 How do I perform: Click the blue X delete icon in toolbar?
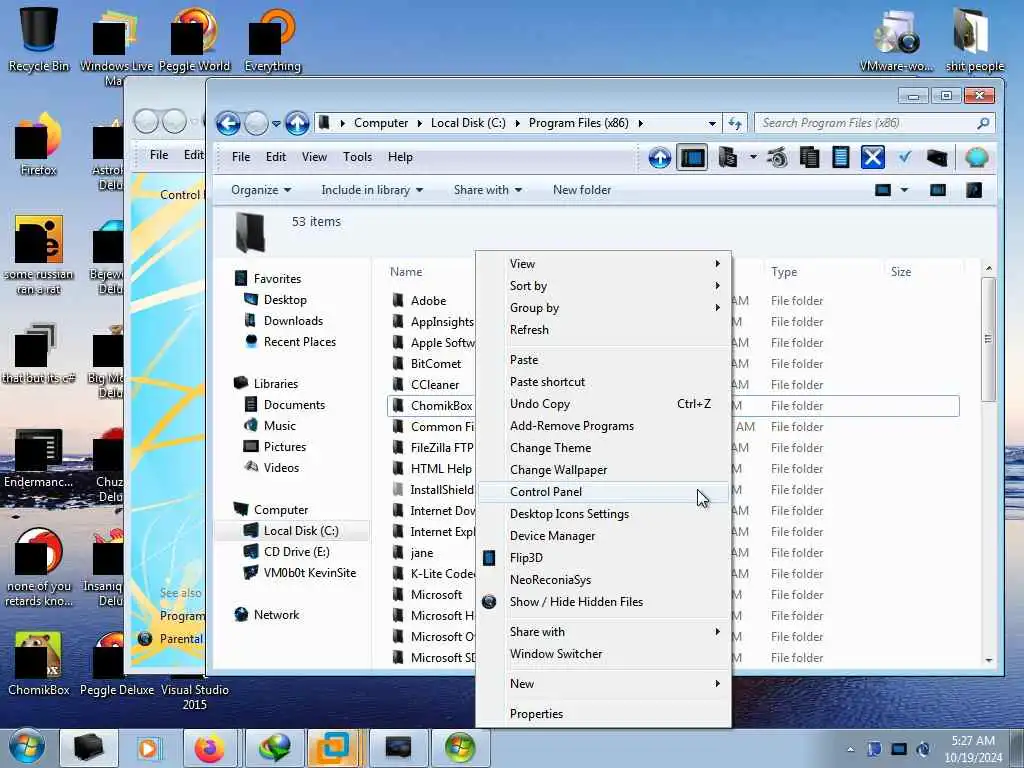872,157
